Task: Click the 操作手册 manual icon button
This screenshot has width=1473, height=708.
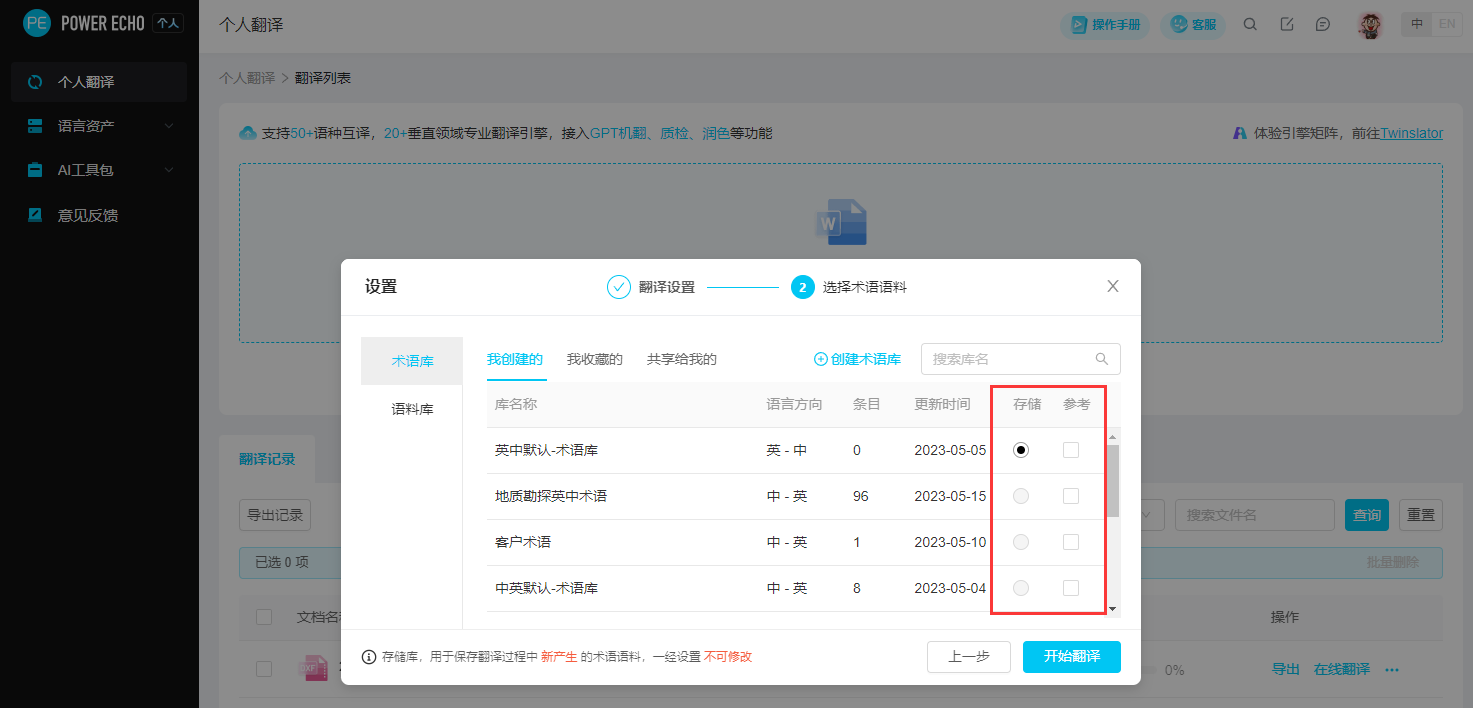Action: [1104, 25]
